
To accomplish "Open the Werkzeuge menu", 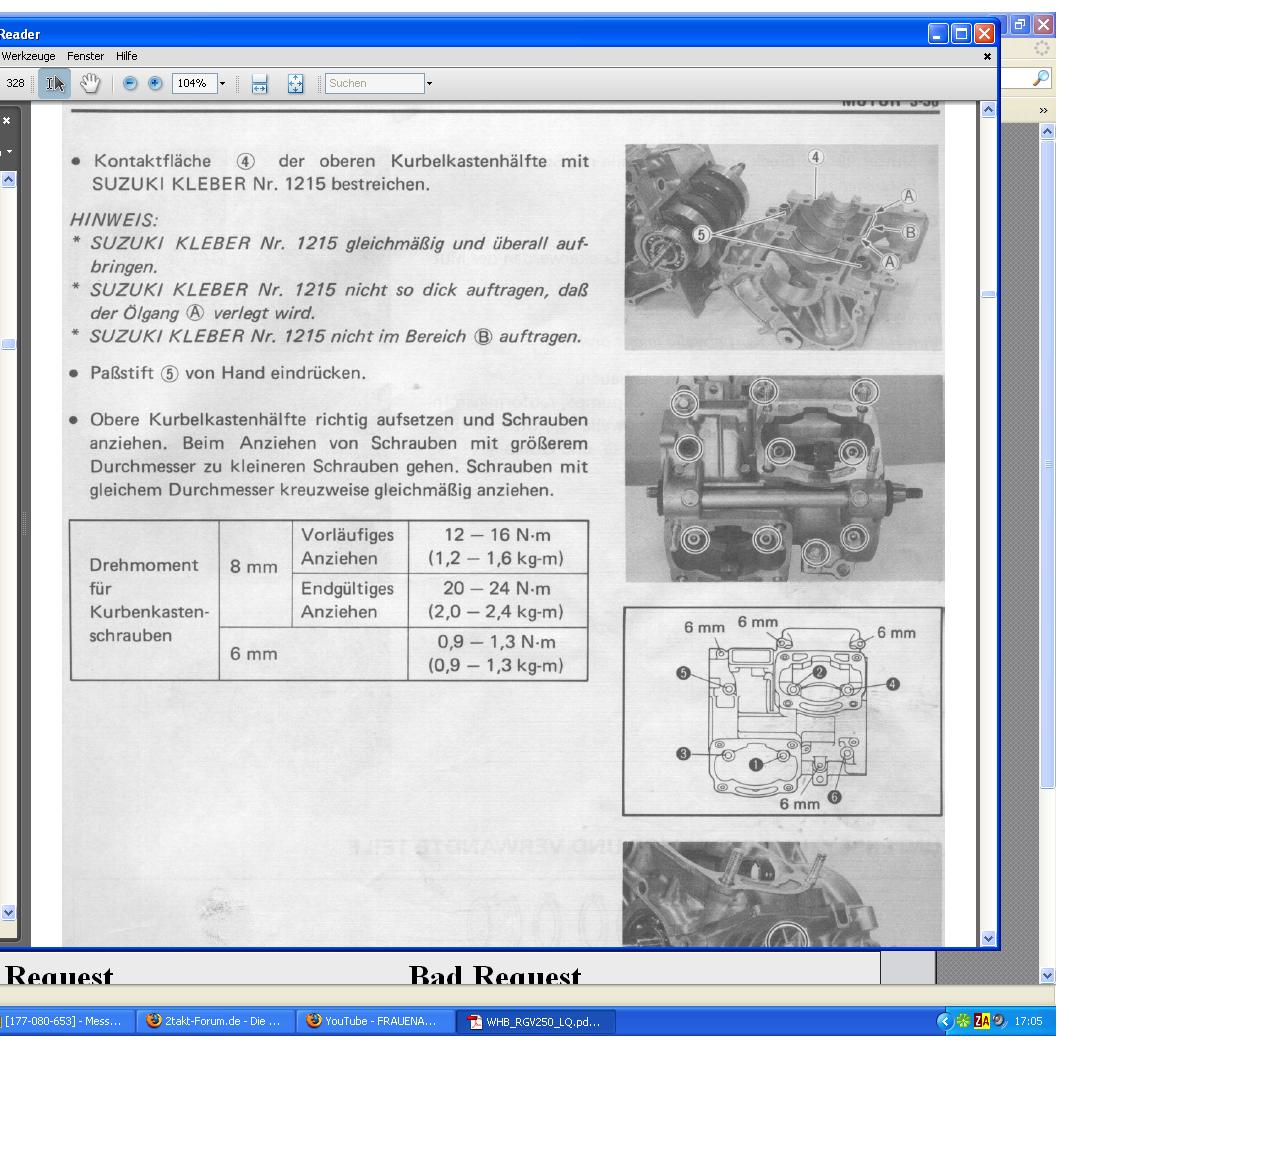I will click(x=29, y=56).
